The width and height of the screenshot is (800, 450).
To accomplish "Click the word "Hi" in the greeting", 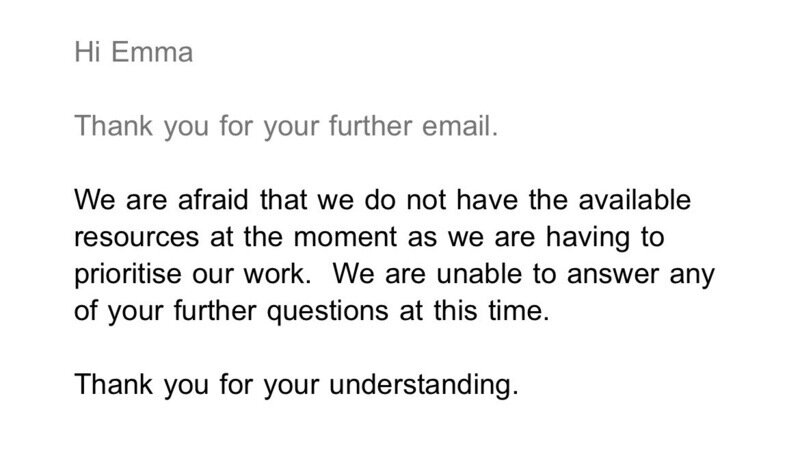I will pos(88,52).
